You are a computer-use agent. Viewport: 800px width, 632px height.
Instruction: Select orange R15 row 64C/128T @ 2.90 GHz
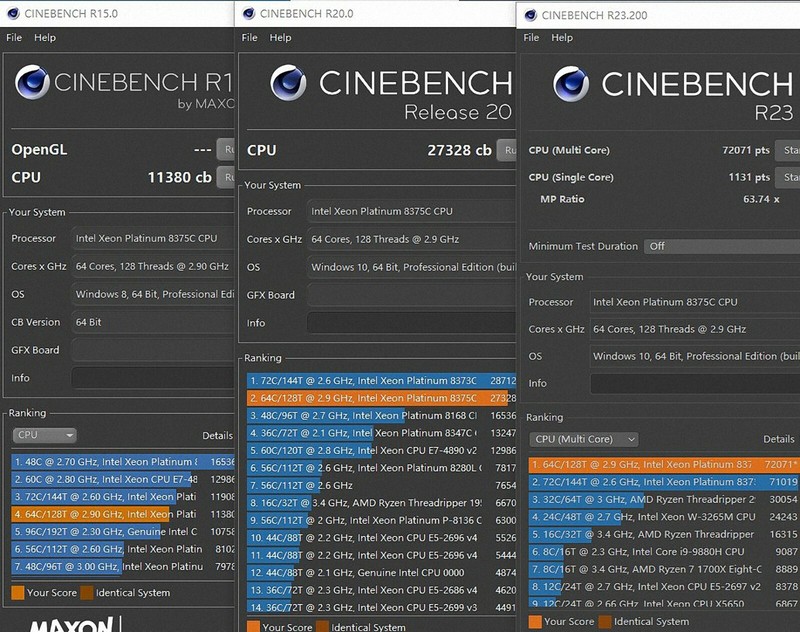tap(122, 514)
